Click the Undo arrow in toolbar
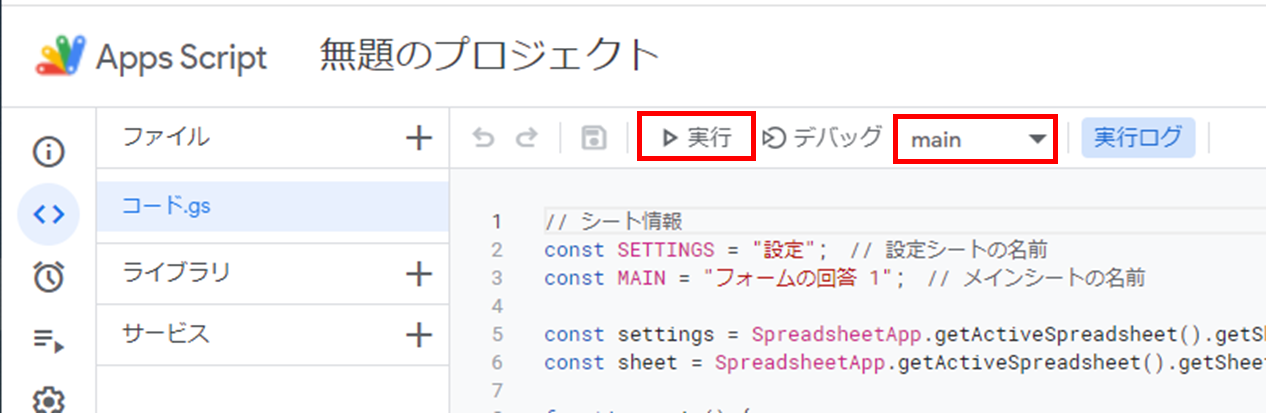Image resolution: width=1266 pixels, height=413 pixels. (x=484, y=138)
